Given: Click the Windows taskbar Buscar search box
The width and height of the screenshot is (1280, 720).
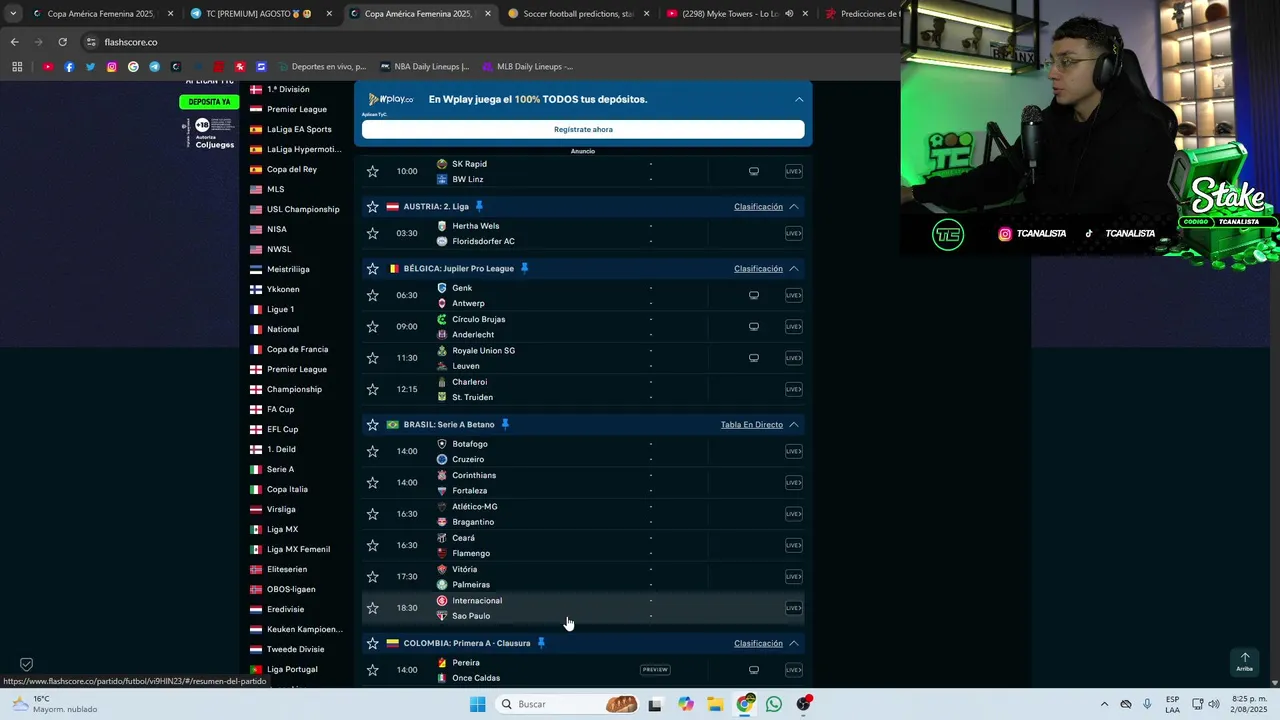Looking at the screenshot, I should (567, 704).
